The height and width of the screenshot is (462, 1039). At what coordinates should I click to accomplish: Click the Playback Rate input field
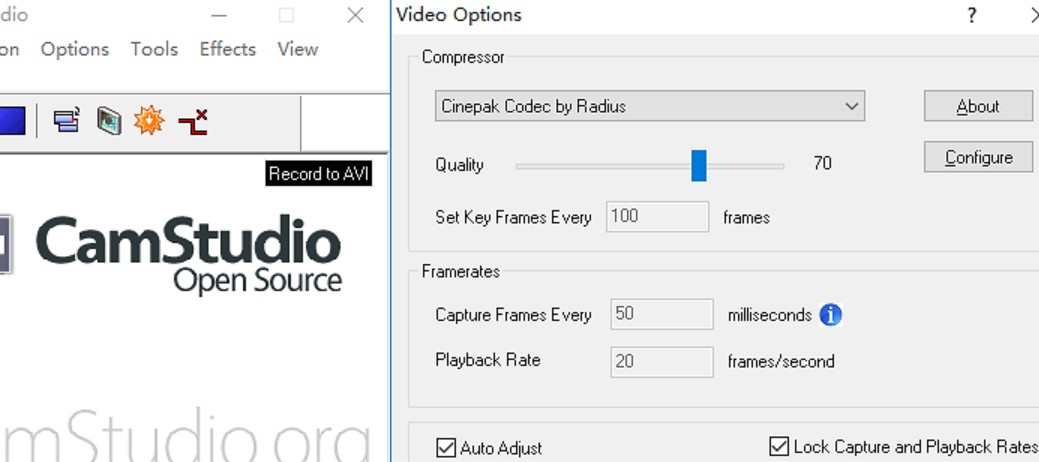662,362
